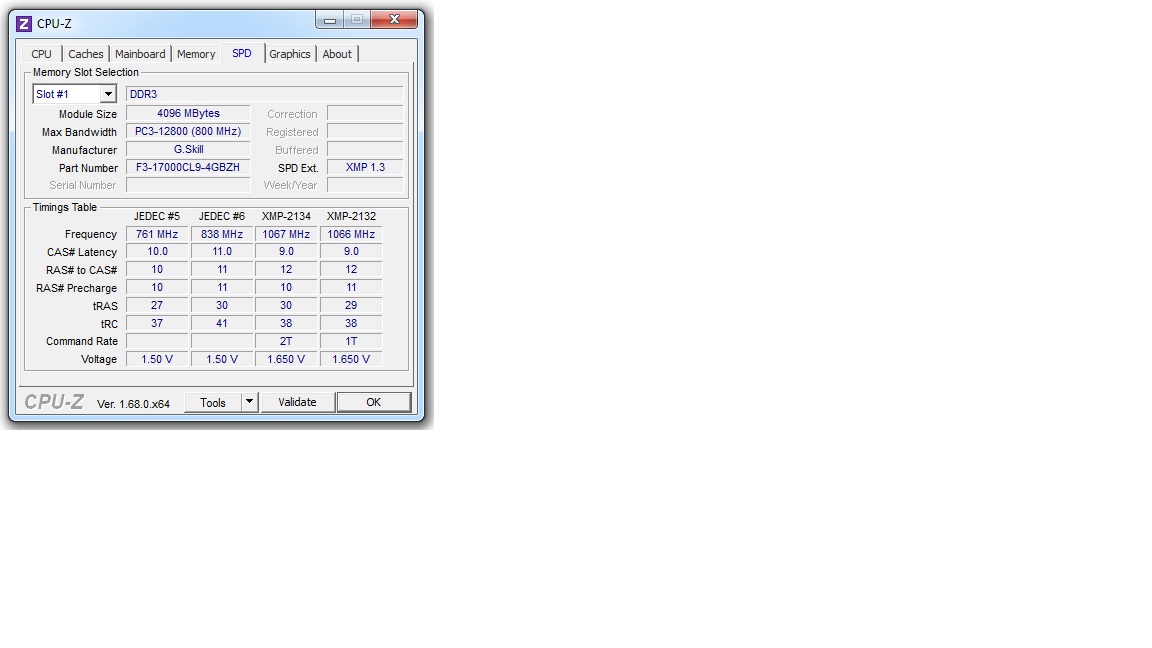This screenshot has width=1152, height=648.
Task: Click the 1.50 V voltage under JEDEC #5
Action: coord(157,359)
